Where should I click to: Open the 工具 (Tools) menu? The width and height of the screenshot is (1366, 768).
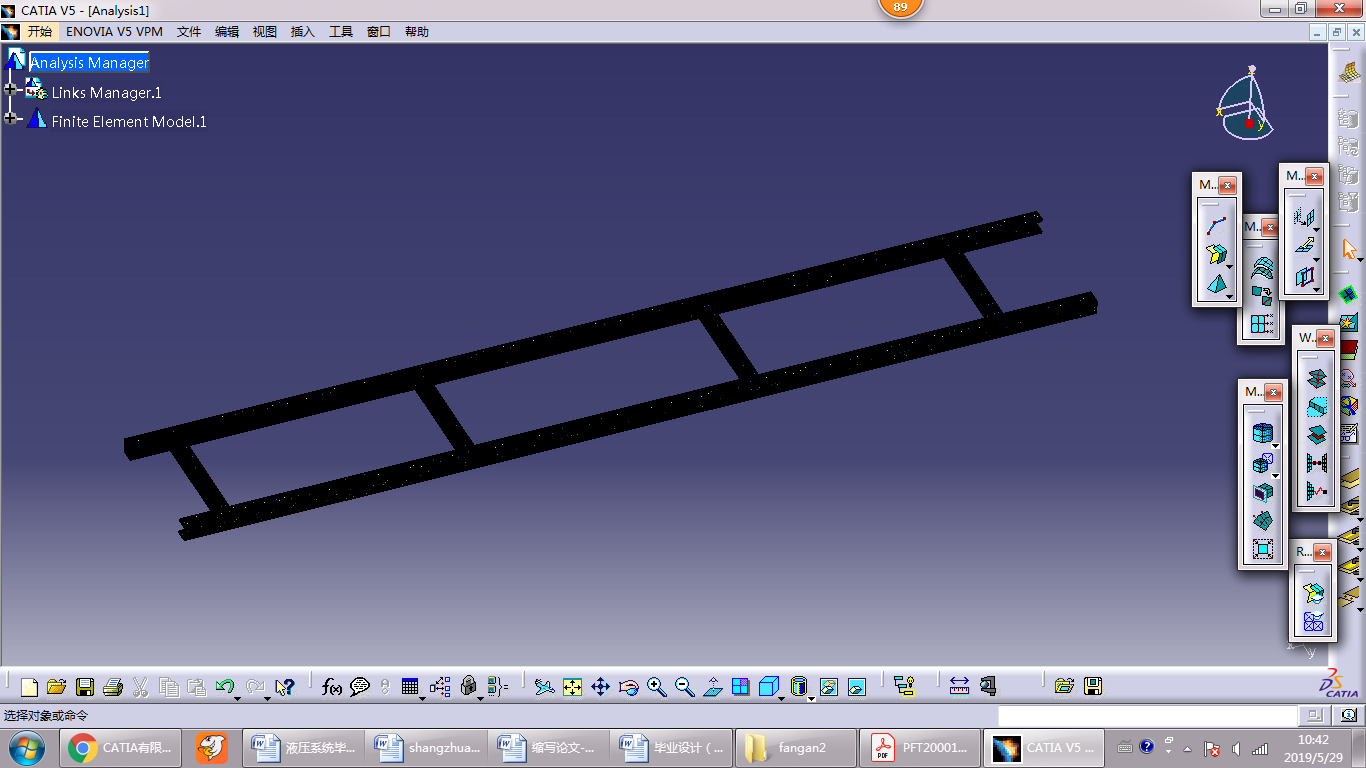click(341, 32)
